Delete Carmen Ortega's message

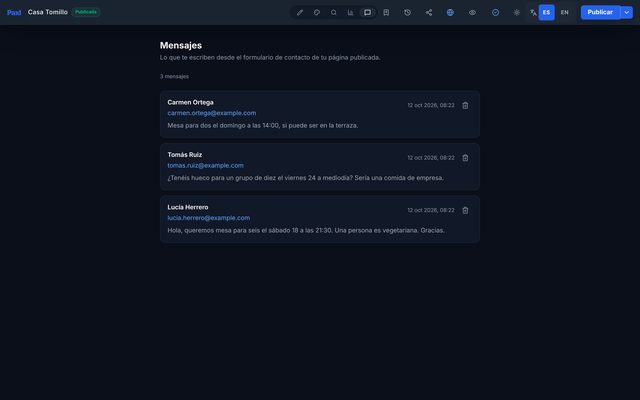pyautogui.click(x=465, y=105)
